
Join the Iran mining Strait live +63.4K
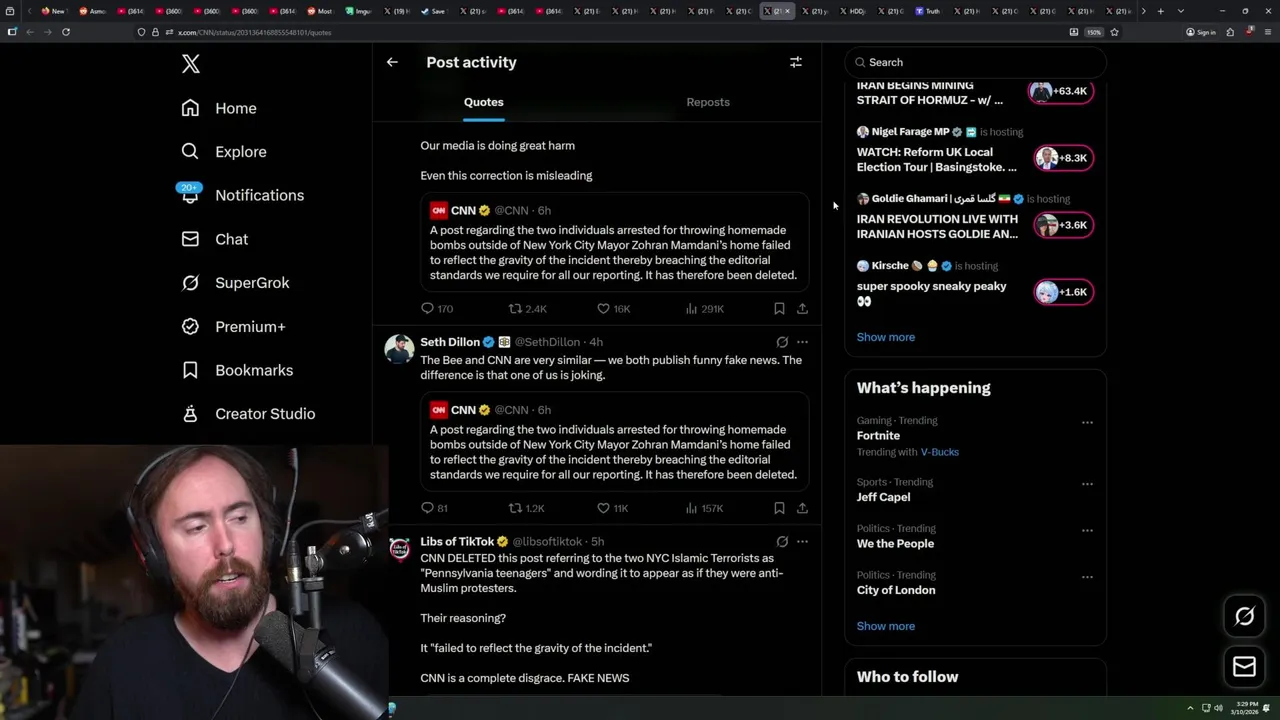1060,91
